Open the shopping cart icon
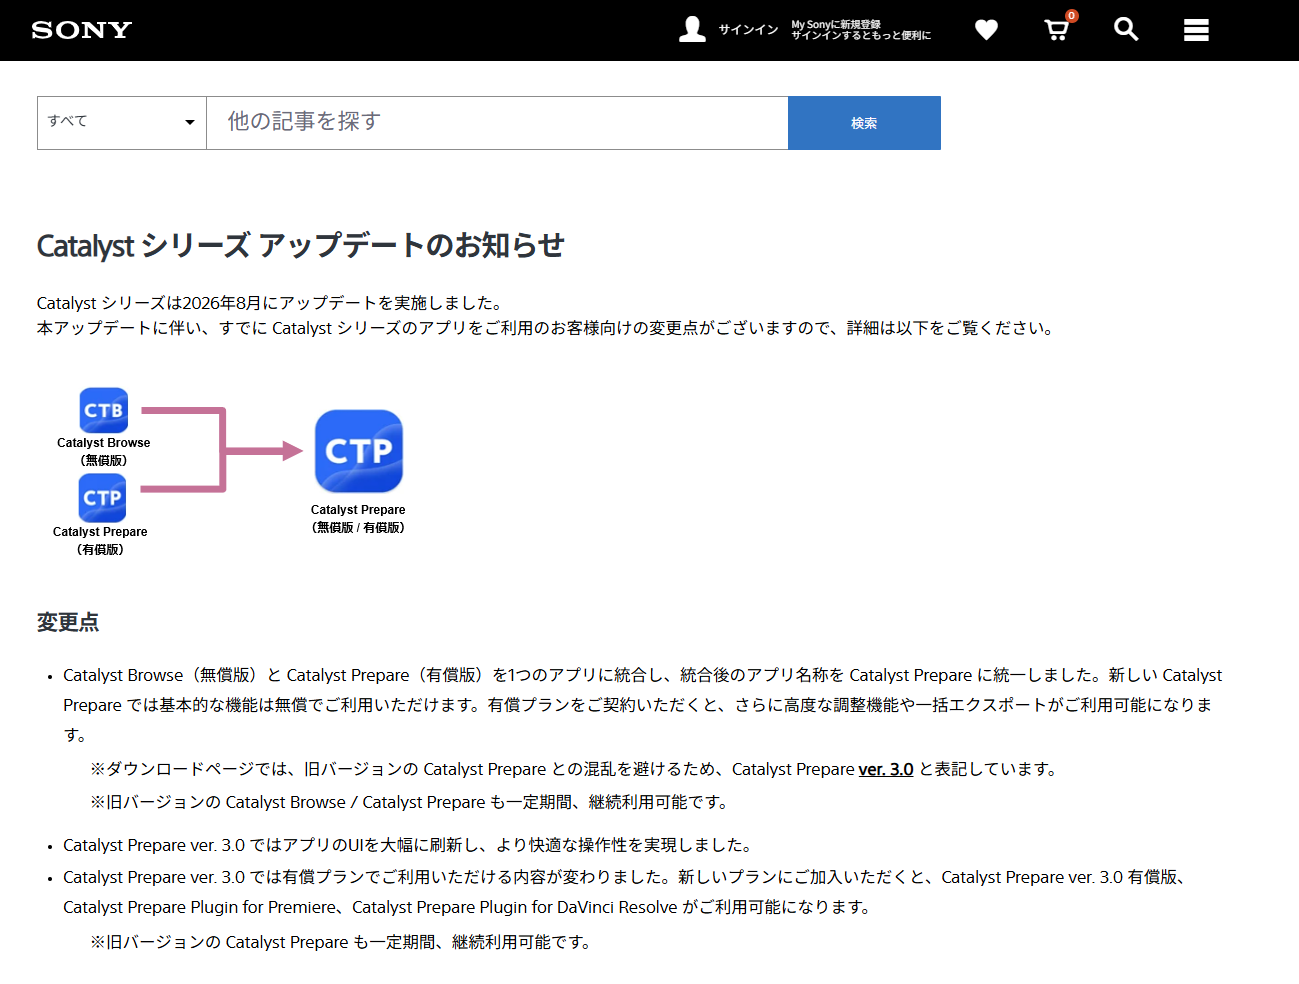Screen dimensions: 1299x984 pos(1056,30)
